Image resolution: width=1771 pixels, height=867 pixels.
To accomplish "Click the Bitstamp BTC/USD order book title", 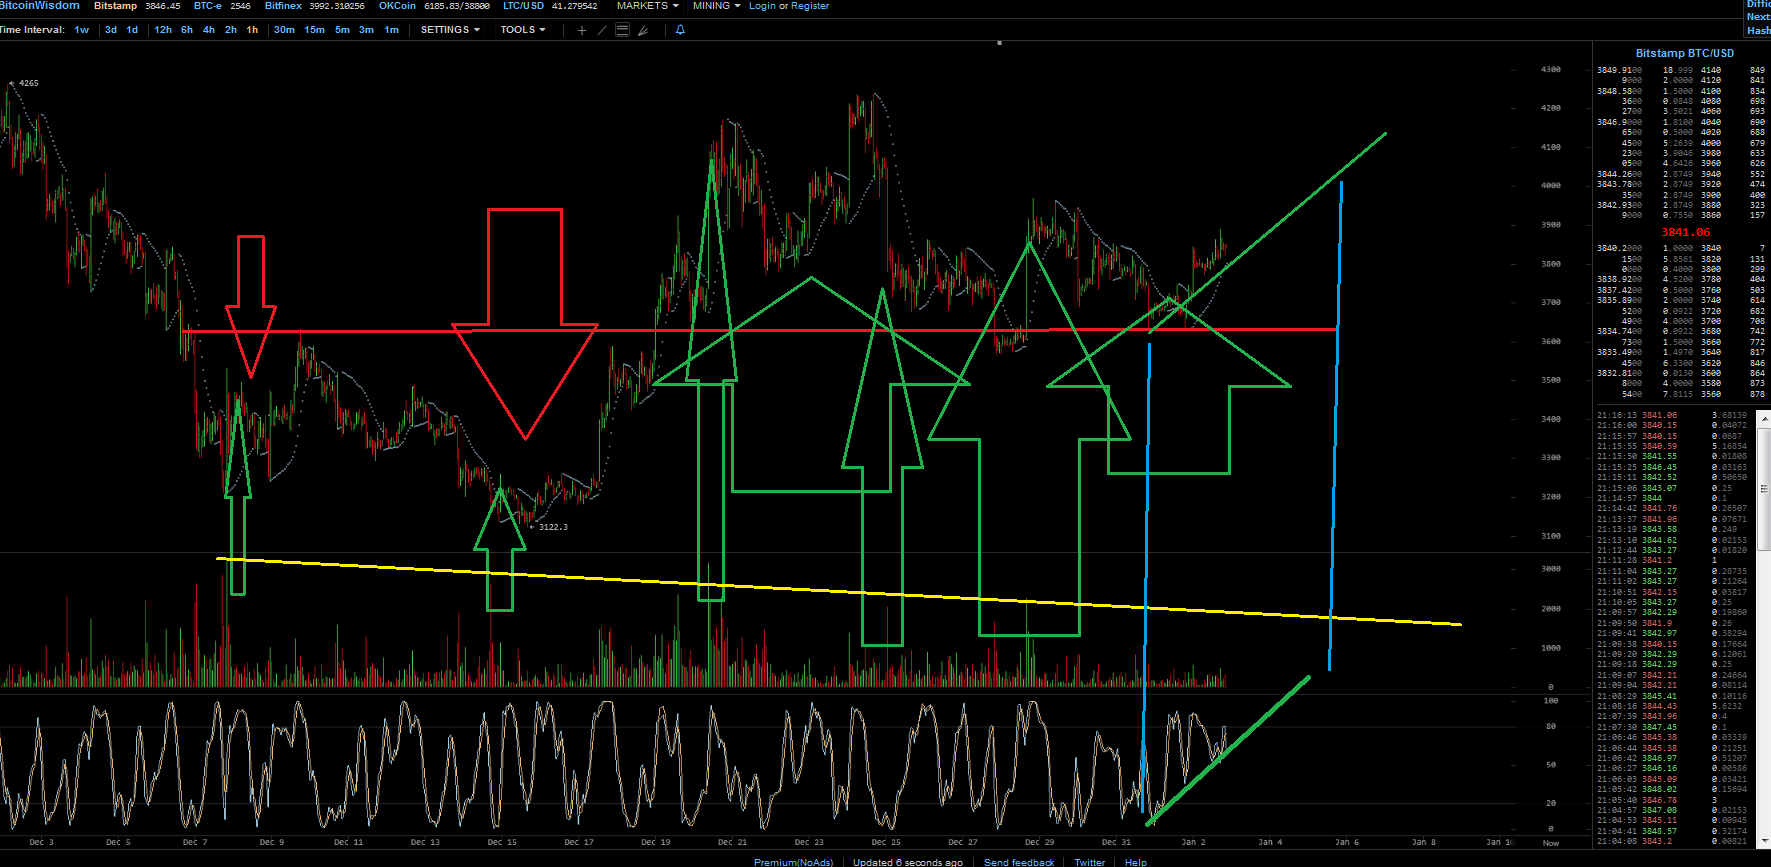I will pos(1685,53).
